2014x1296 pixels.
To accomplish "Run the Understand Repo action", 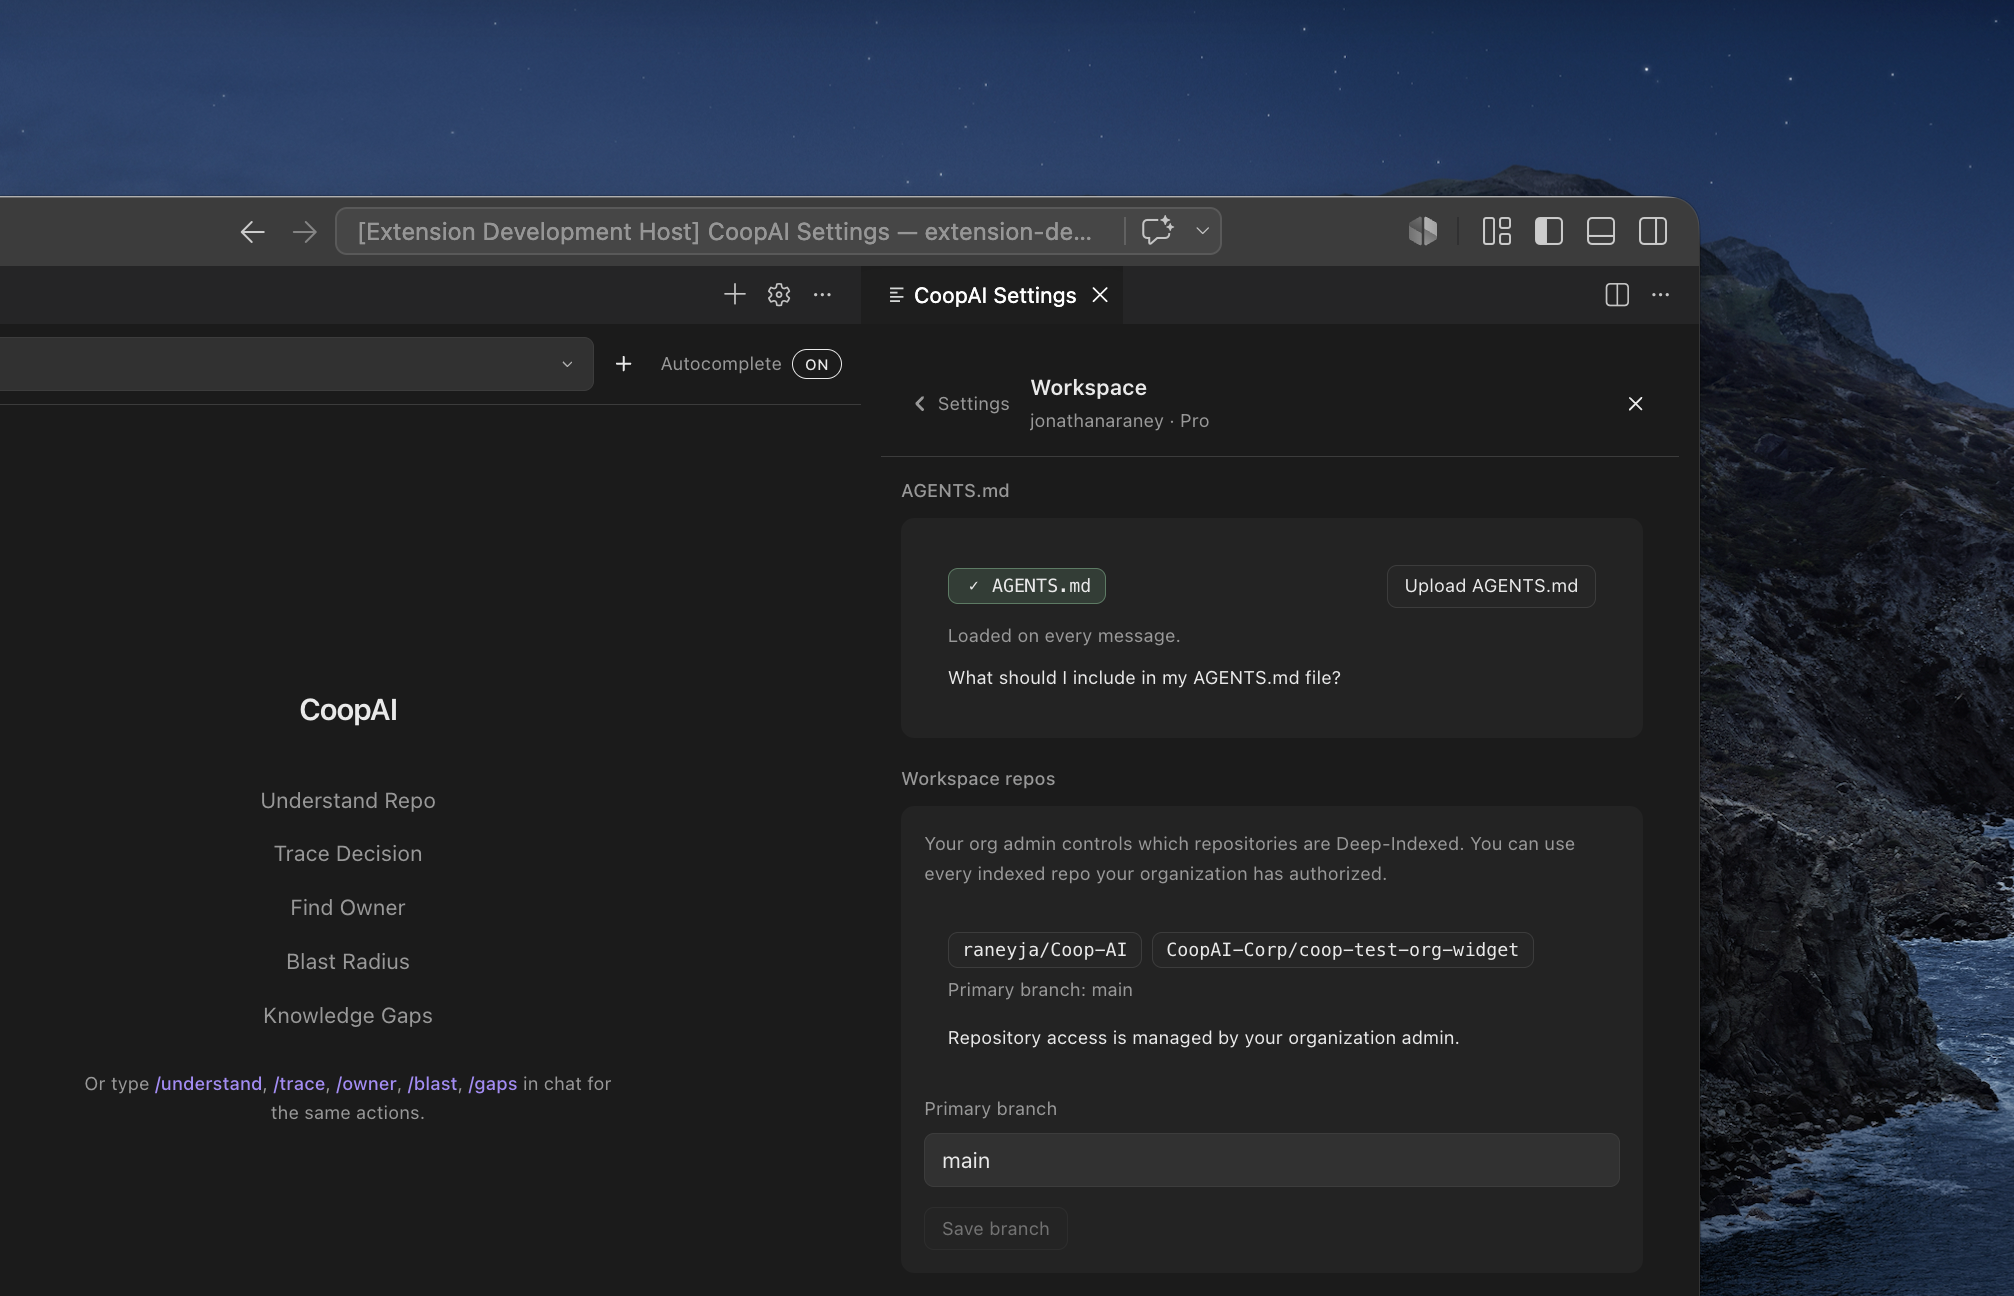I will tap(348, 800).
